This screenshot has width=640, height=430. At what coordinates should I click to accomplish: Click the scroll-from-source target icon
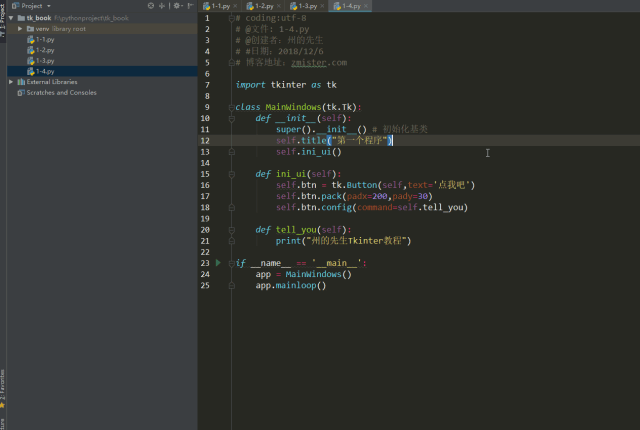(151, 6)
